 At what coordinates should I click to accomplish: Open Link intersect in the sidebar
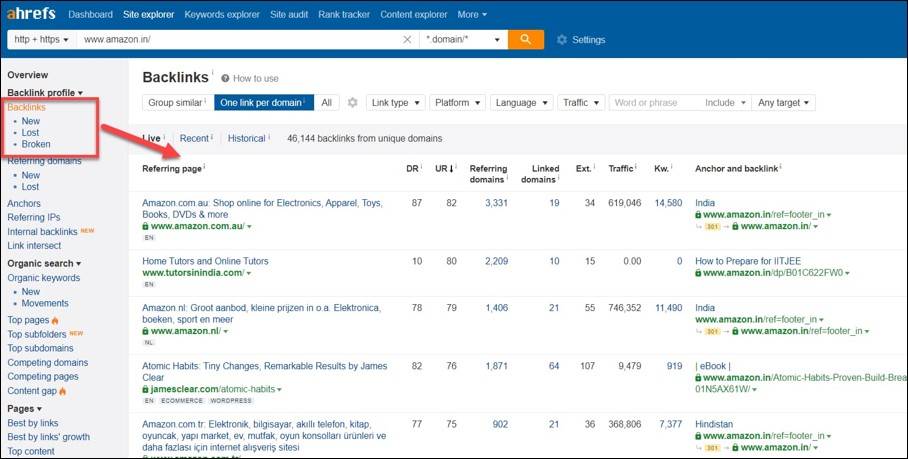34,245
